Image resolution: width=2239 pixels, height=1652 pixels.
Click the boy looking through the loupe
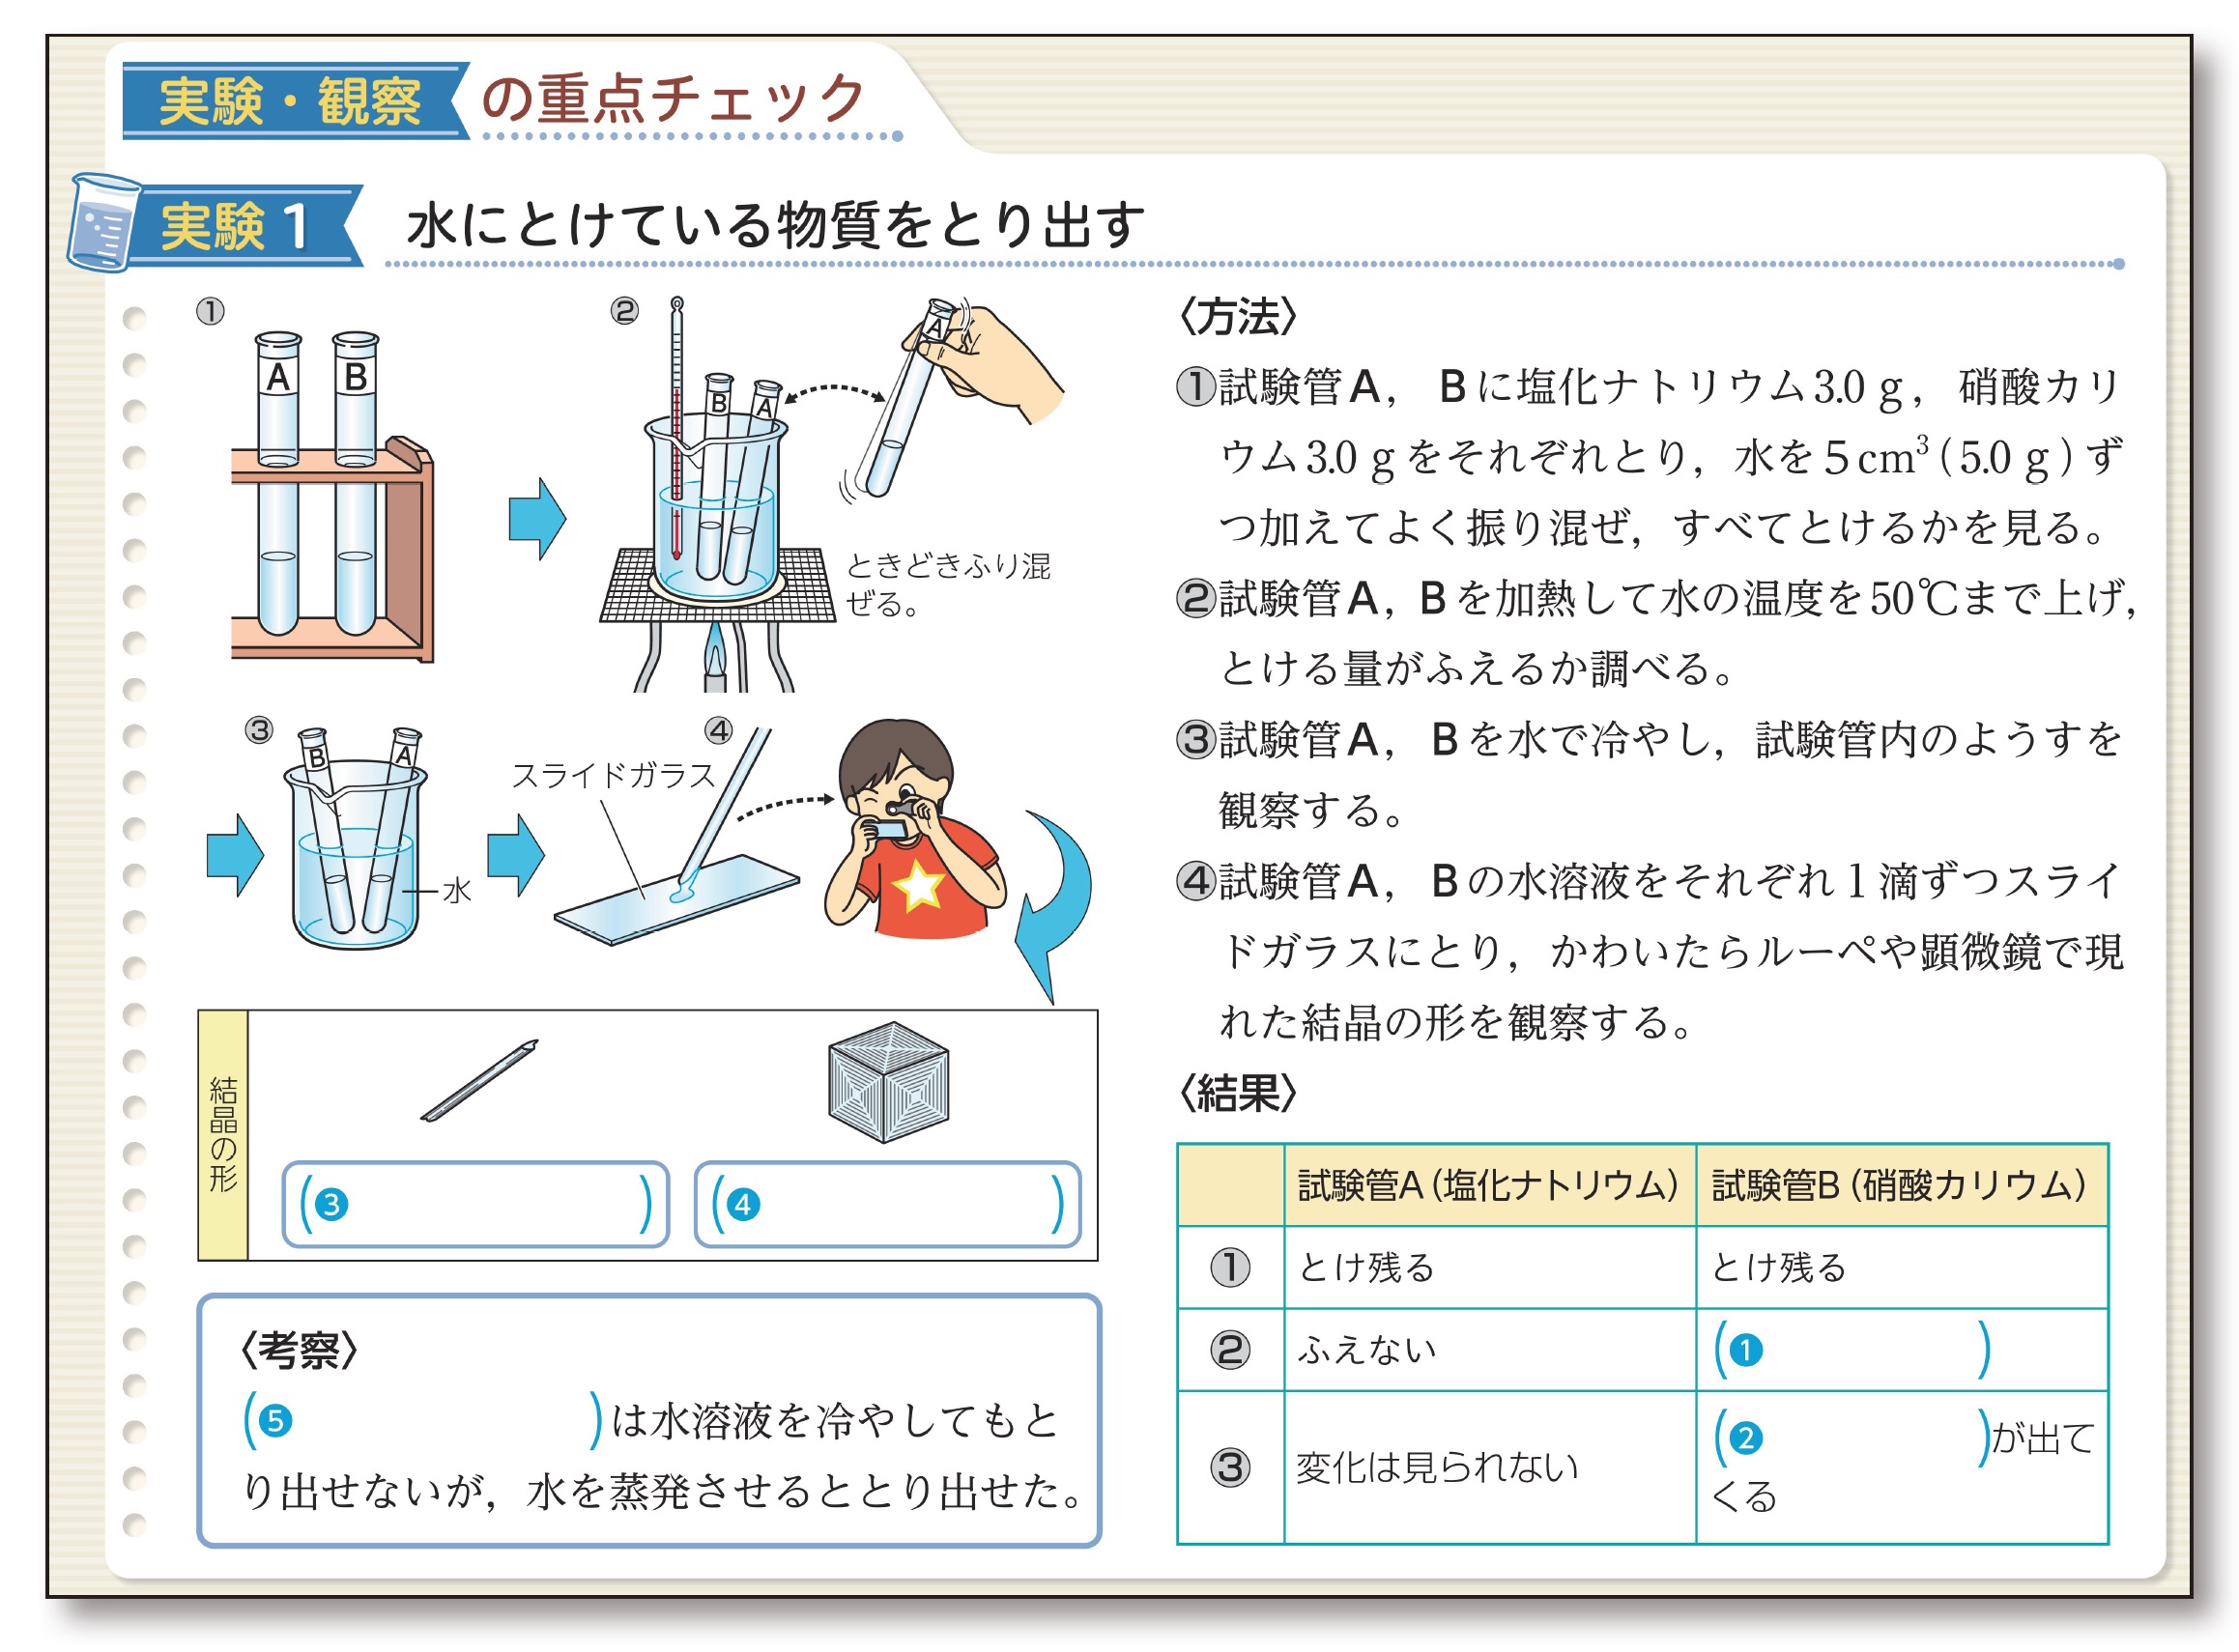coord(915,830)
